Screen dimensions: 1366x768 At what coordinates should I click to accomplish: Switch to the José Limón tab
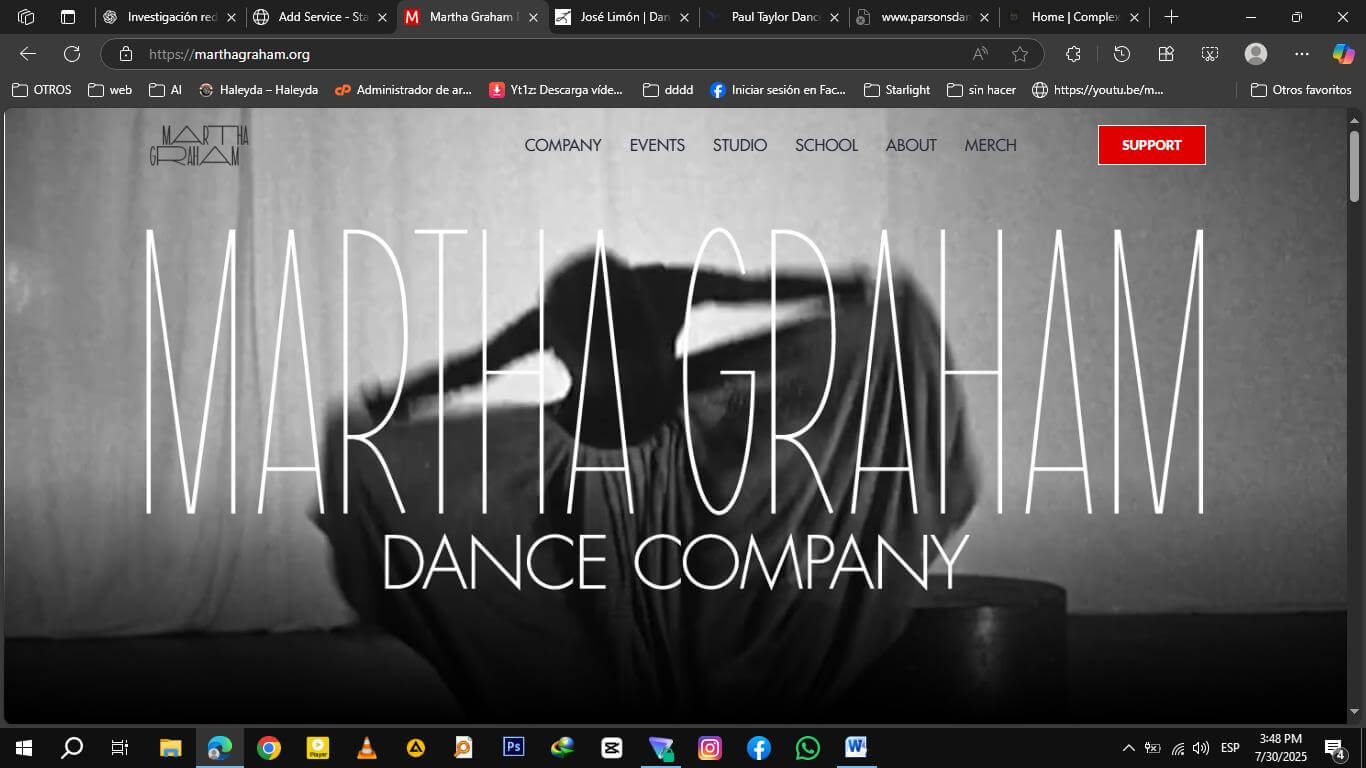pyautogui.click(x=623, y=17)
